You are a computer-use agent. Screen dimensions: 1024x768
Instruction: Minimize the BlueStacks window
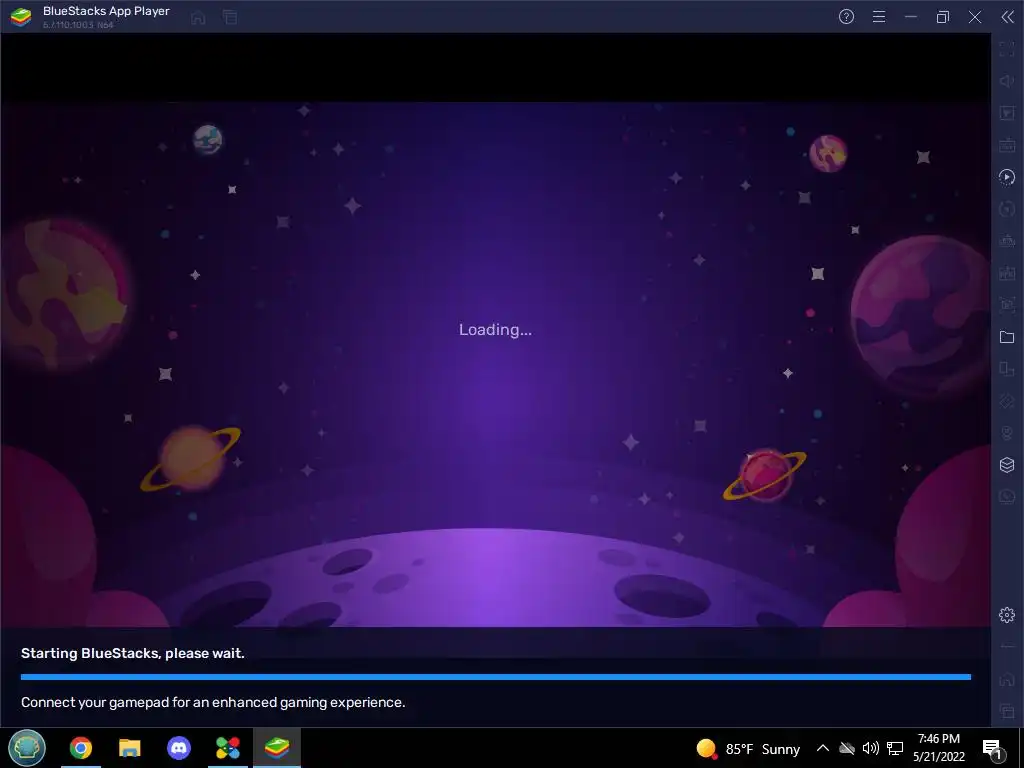[911, 17]
